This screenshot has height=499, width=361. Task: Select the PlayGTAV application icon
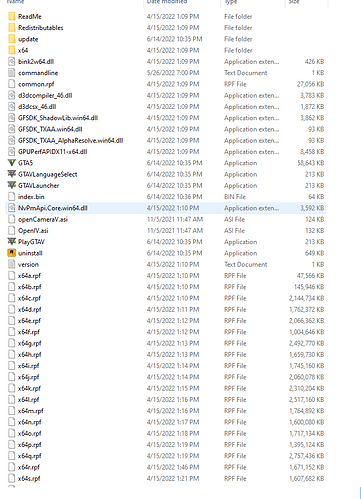(12, 242)
